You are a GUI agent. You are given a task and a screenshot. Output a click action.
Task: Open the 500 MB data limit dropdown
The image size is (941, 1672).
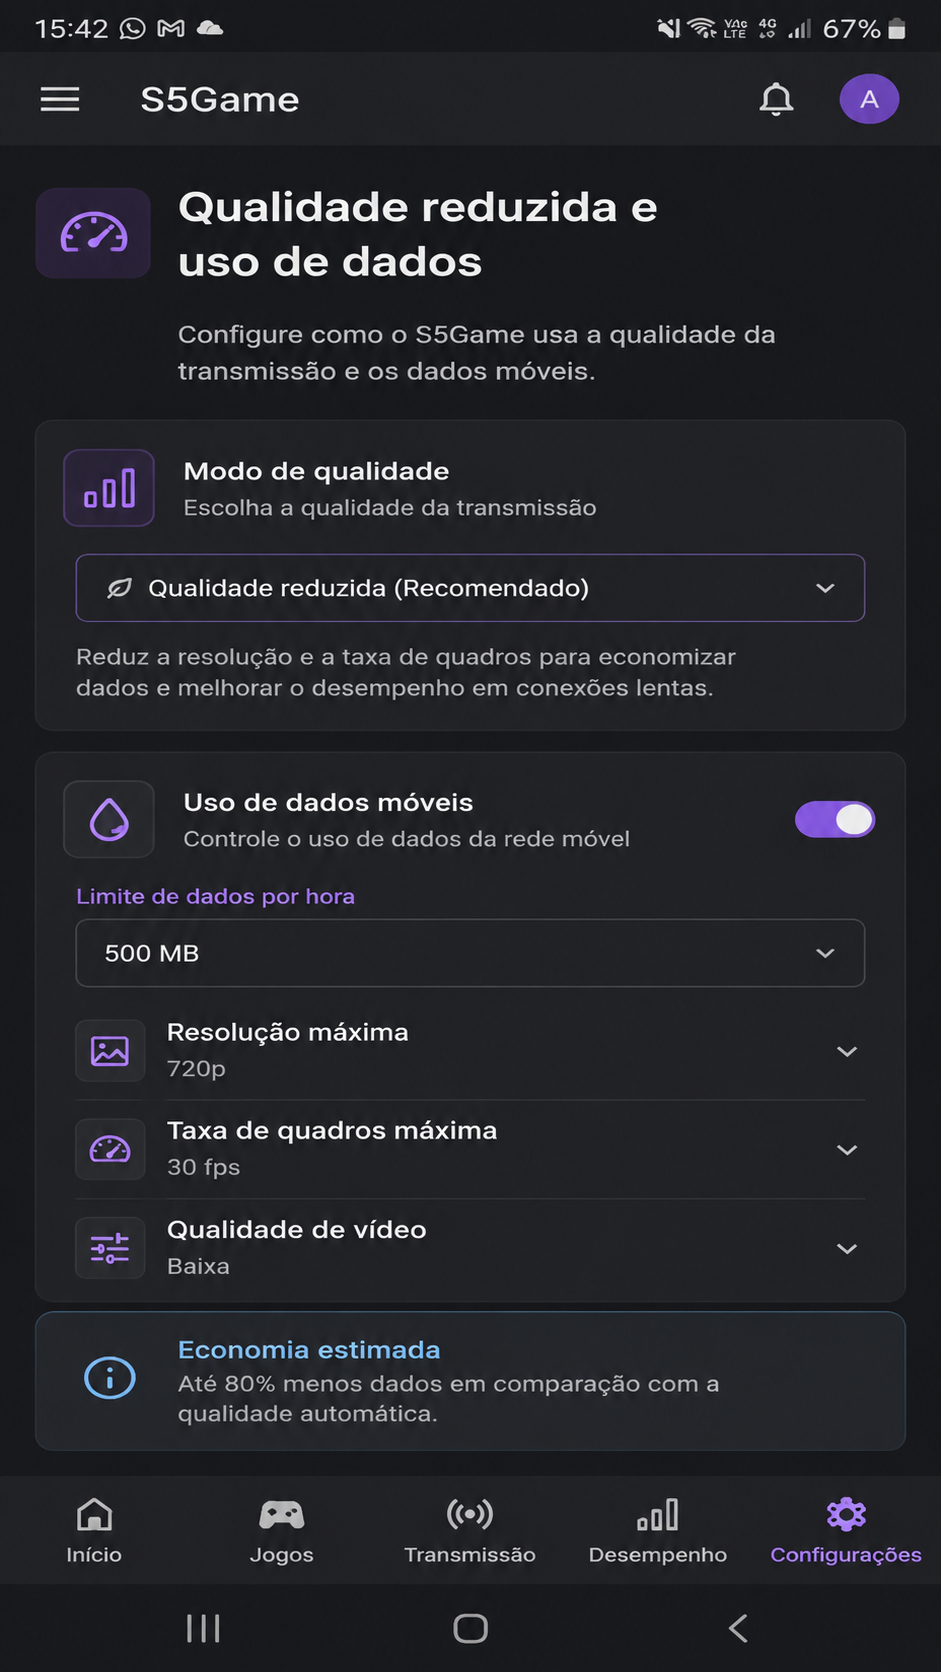(470, 953)
